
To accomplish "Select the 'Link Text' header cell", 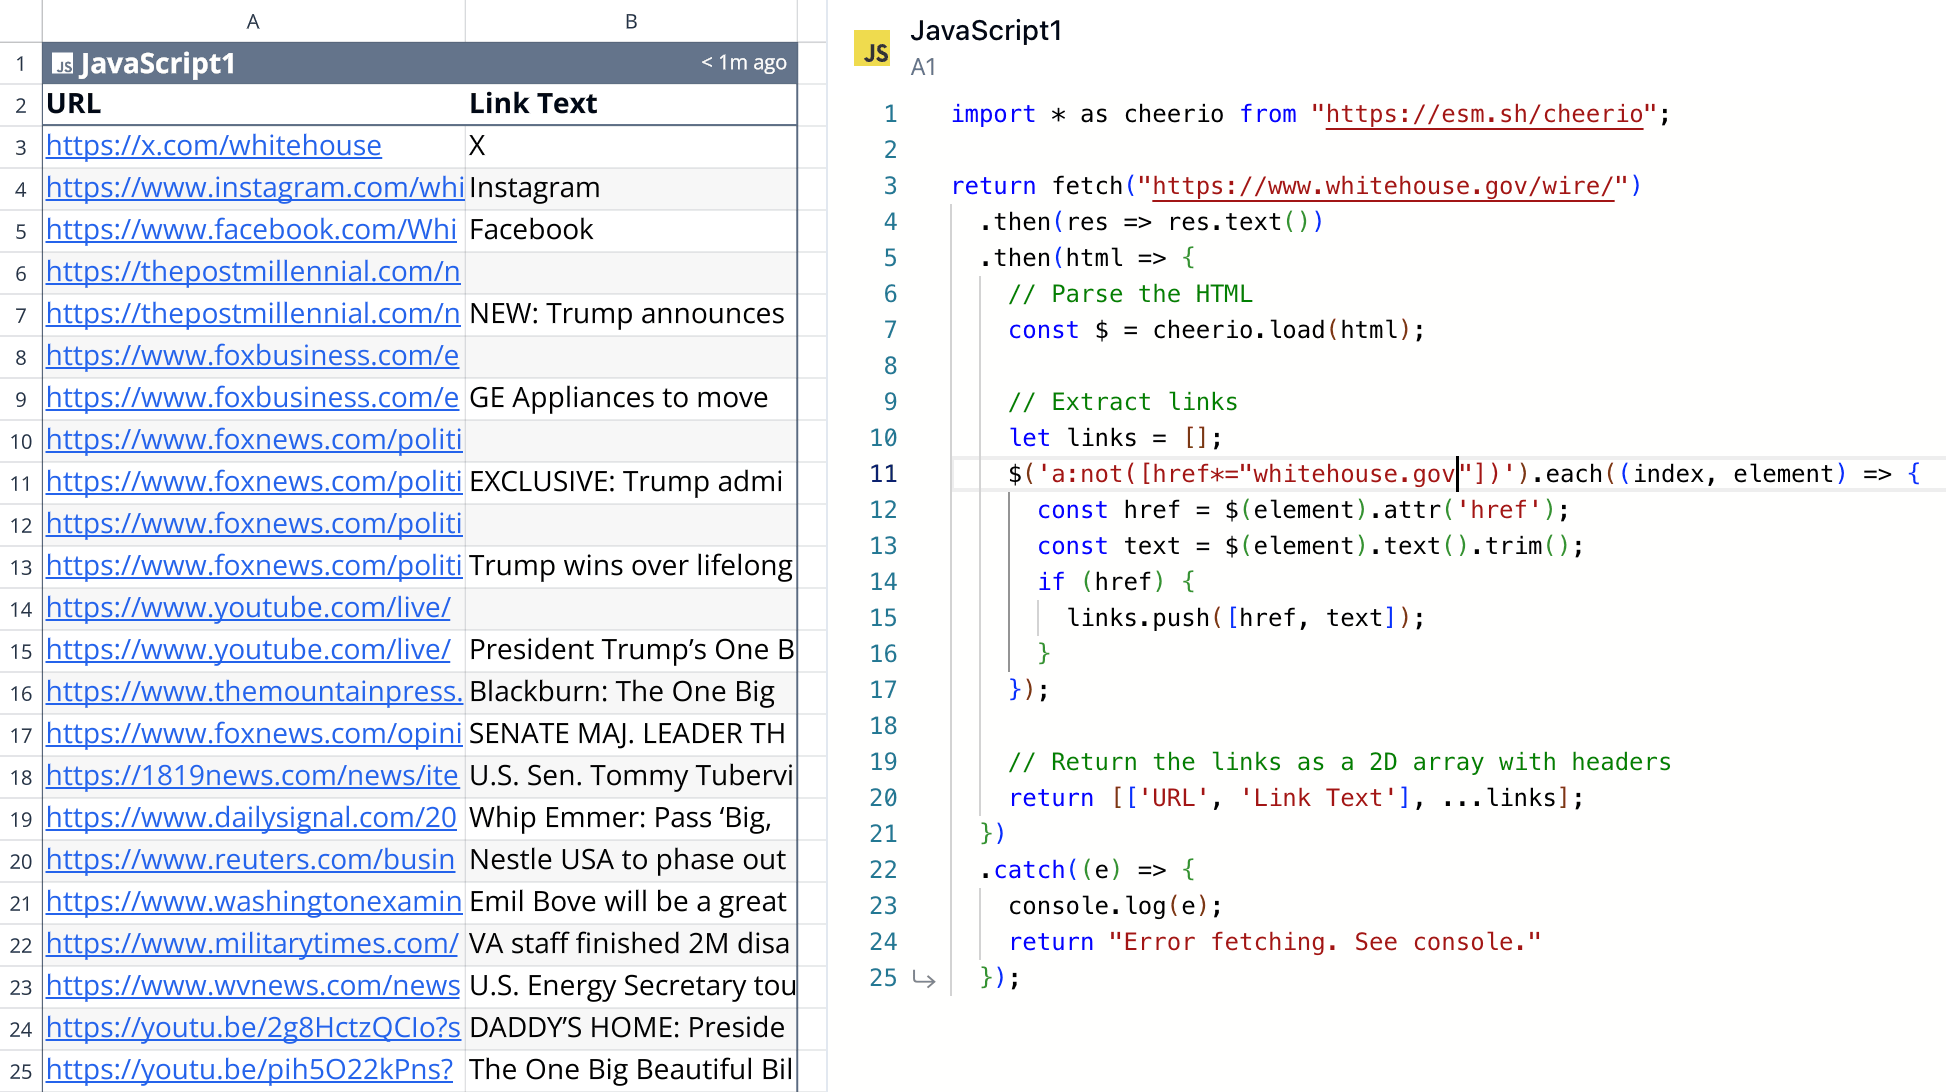I will (x=631, y=104).
